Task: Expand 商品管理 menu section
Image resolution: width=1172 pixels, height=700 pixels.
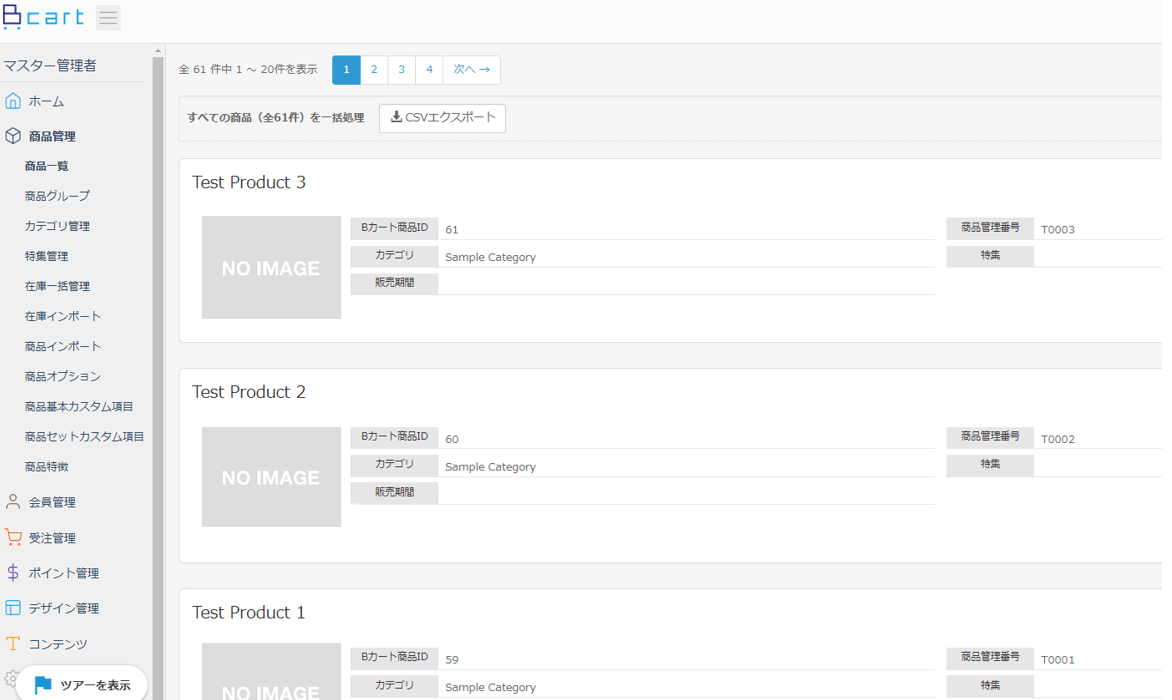Action: (52, 137)
